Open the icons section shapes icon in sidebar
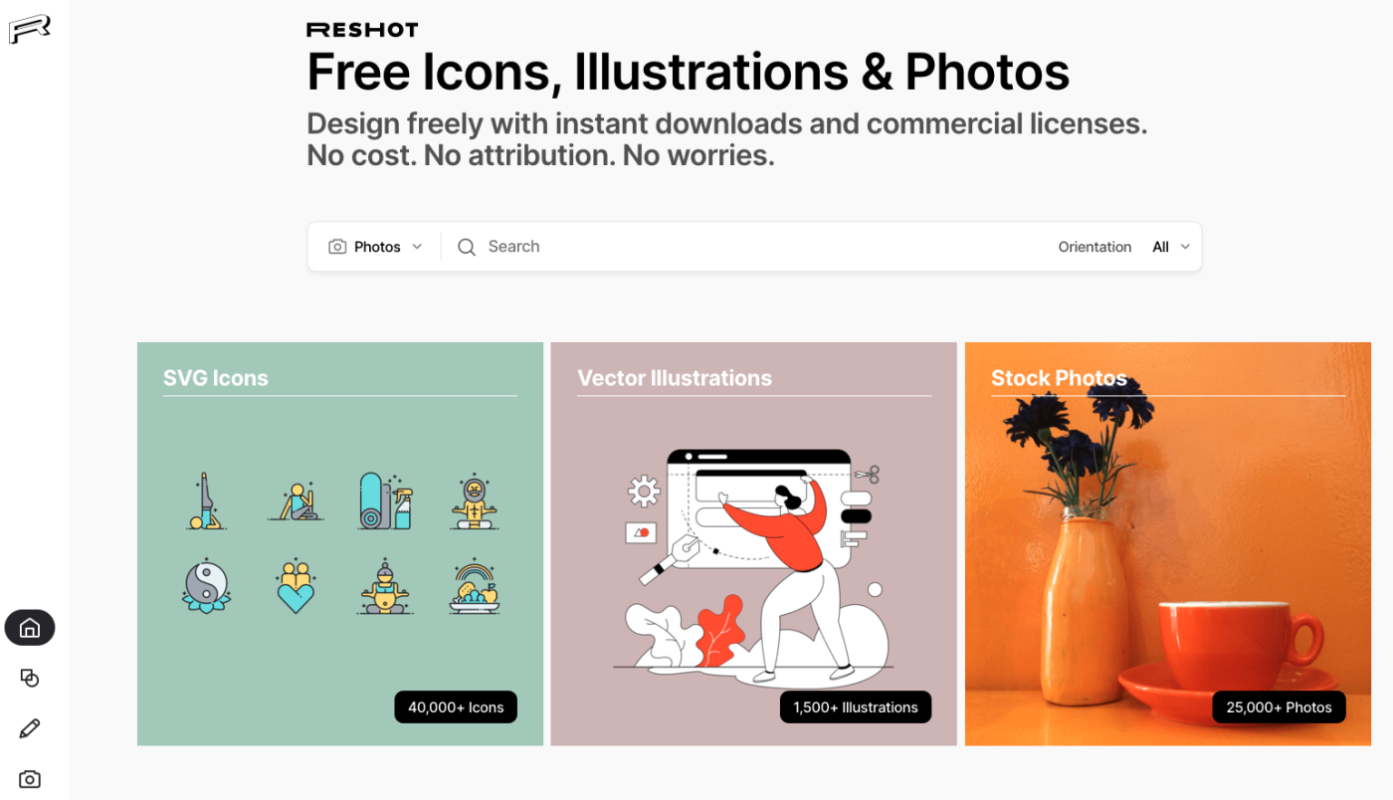This screenshot has height=800, width=1393. point(30,678)
